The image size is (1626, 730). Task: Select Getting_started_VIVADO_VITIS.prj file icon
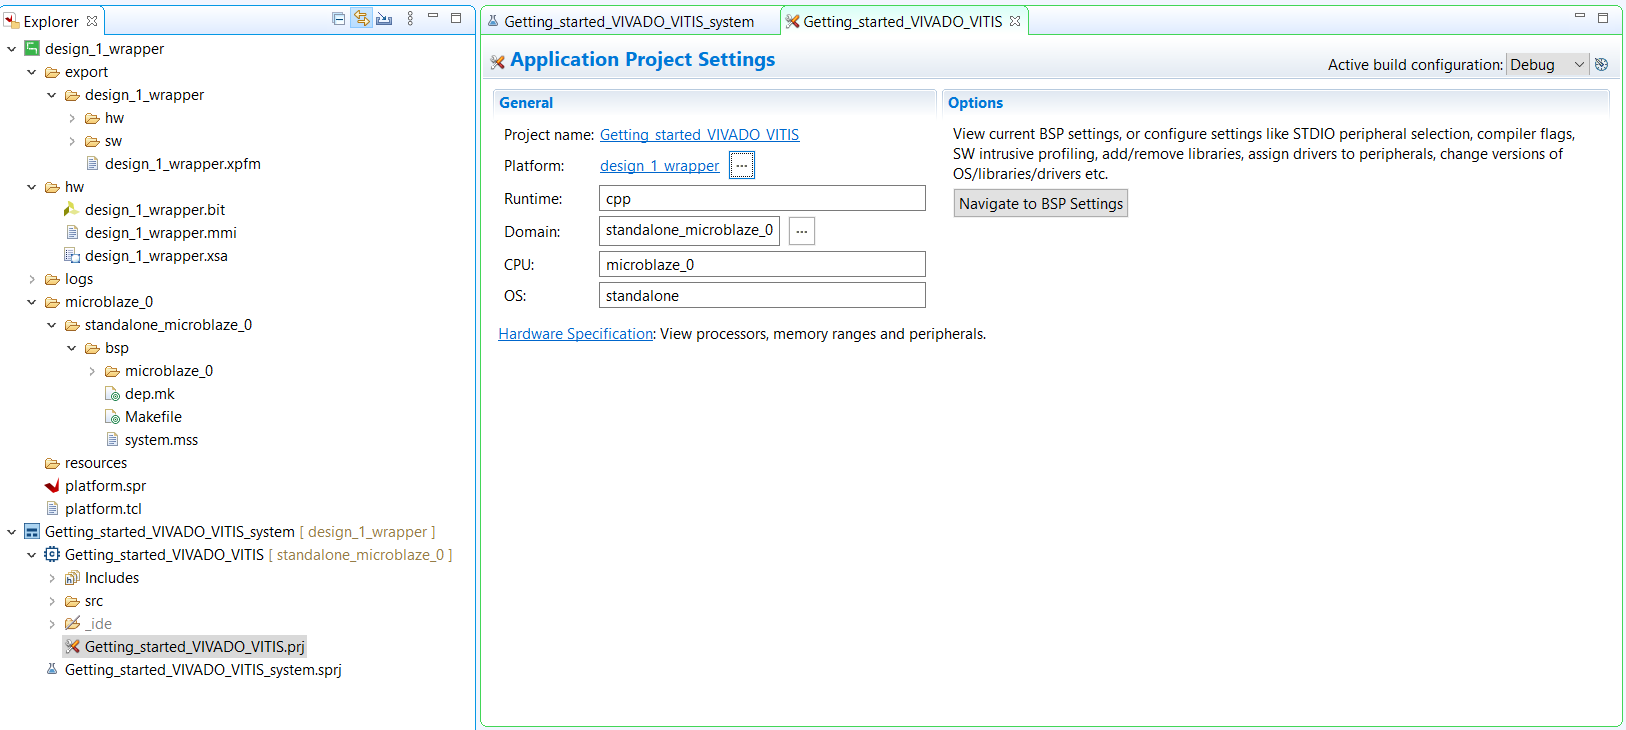click(72, 647)
